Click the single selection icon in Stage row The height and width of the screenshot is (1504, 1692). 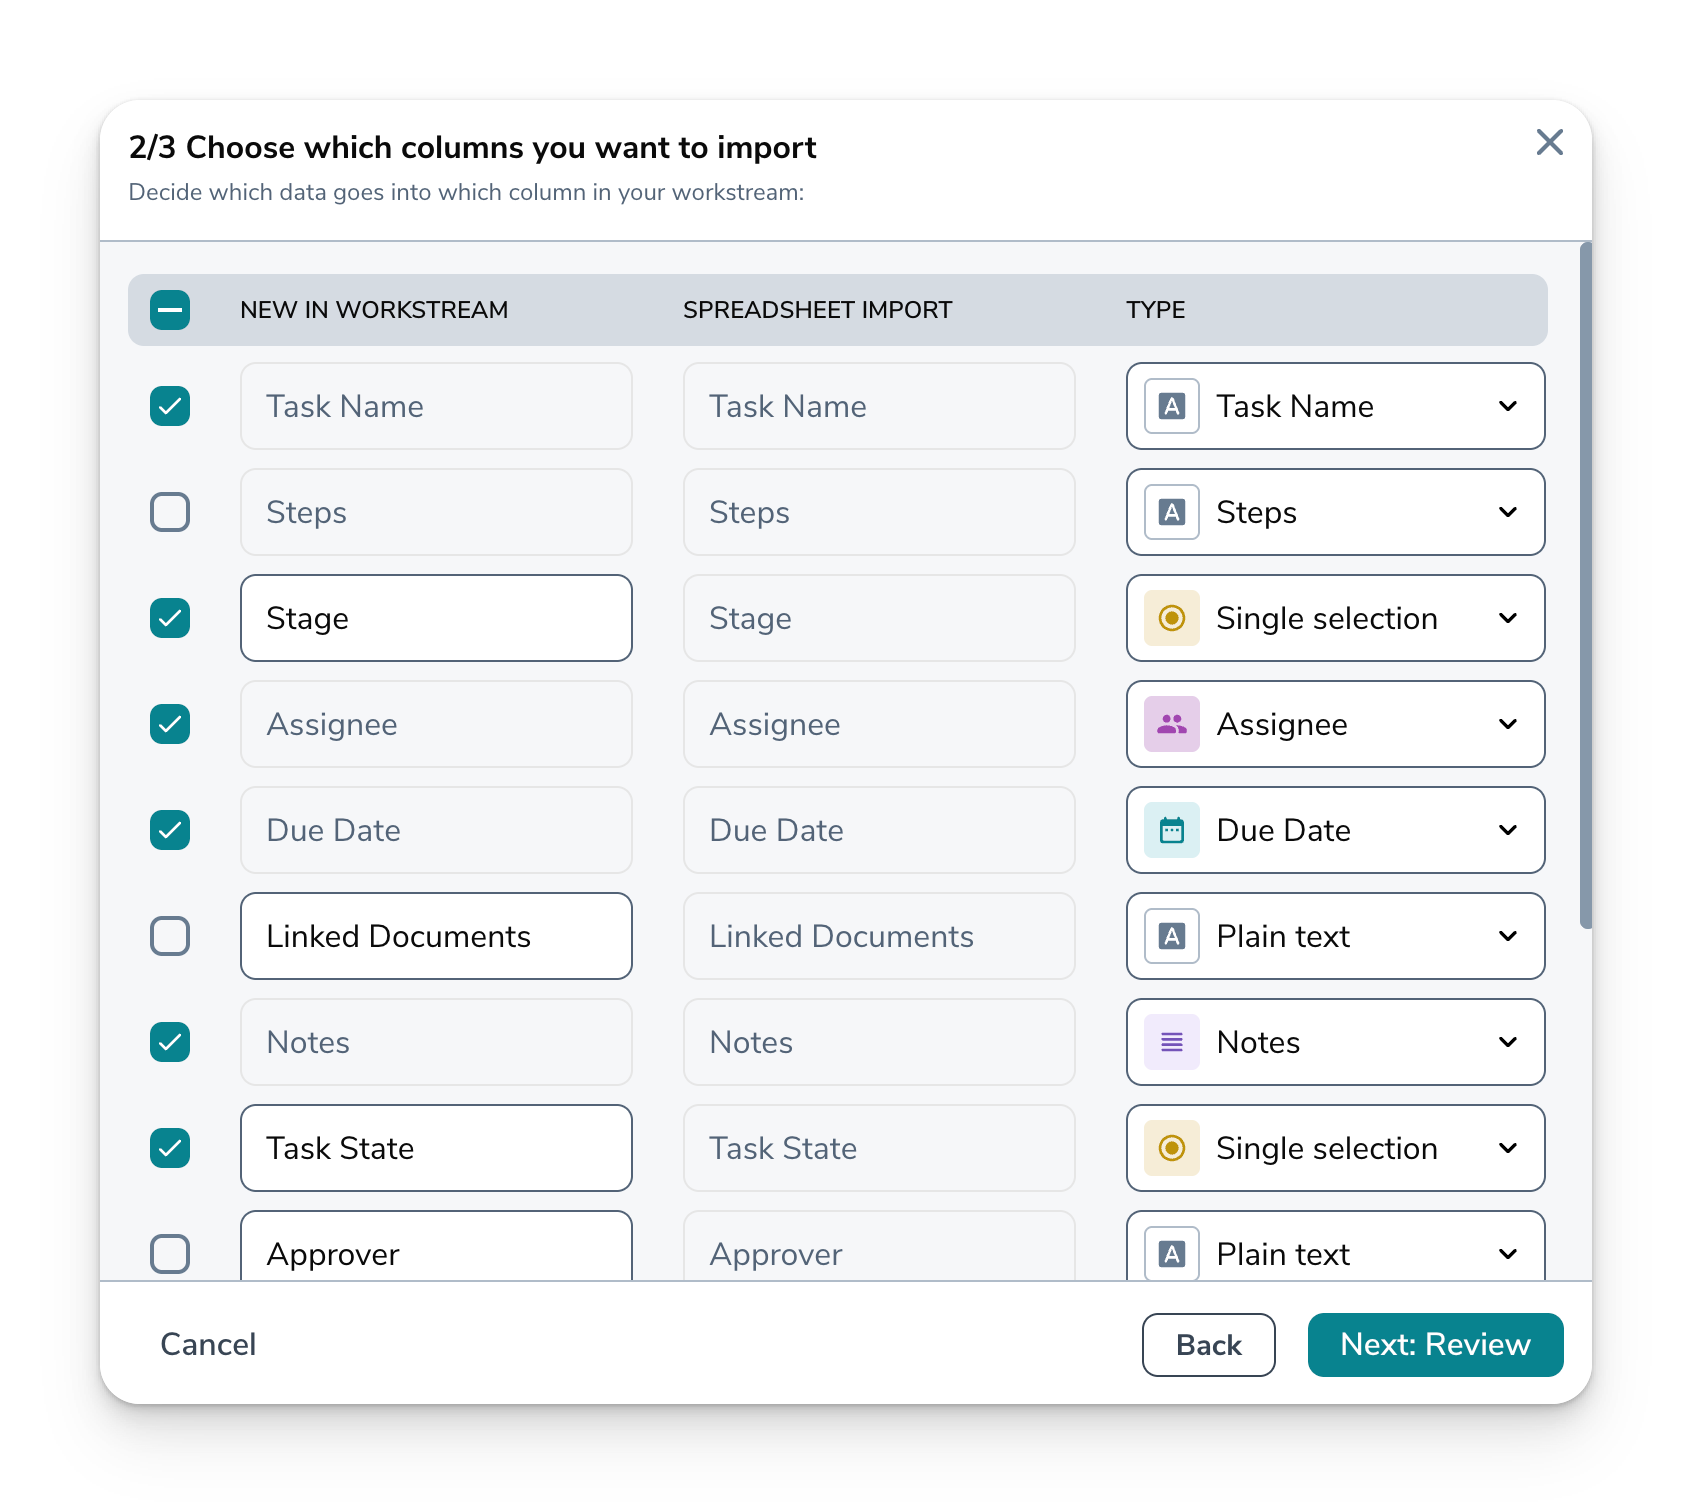1171,618
